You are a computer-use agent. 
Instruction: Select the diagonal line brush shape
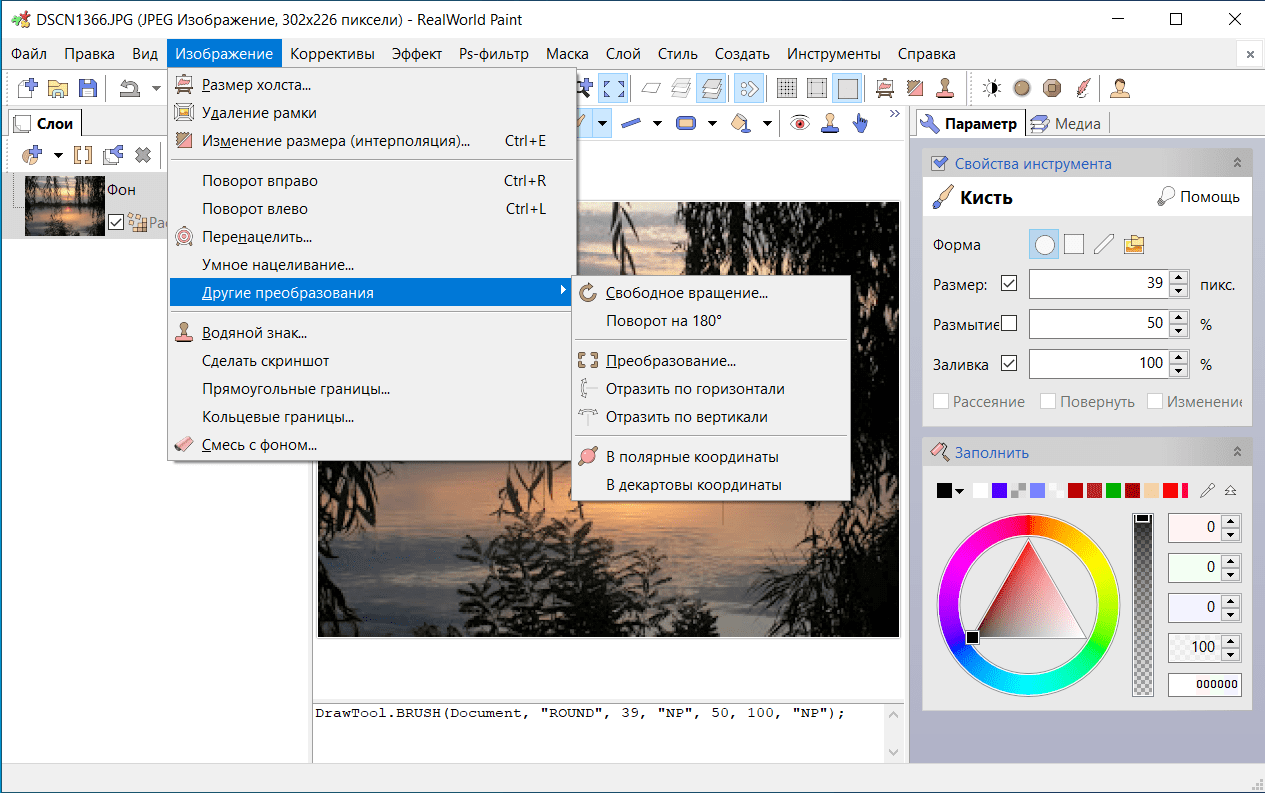click(1103, 244)
